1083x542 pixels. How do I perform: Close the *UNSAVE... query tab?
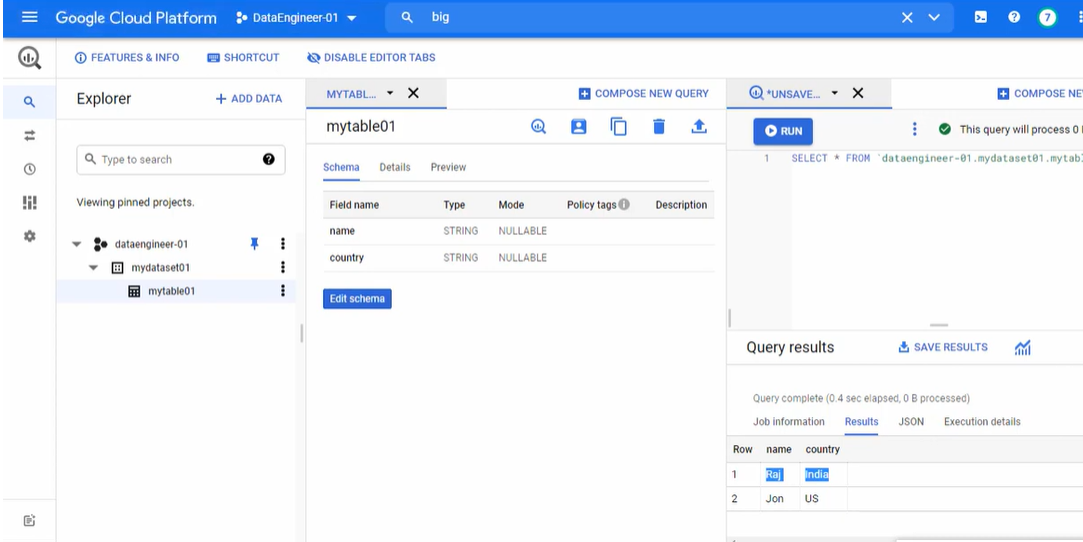pos(858,93)
